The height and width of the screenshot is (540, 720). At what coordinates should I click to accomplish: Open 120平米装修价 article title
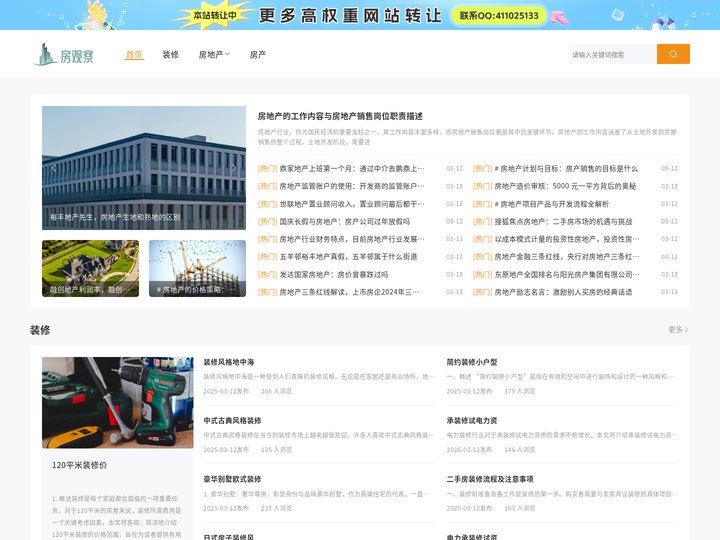(x=79, y=465)
